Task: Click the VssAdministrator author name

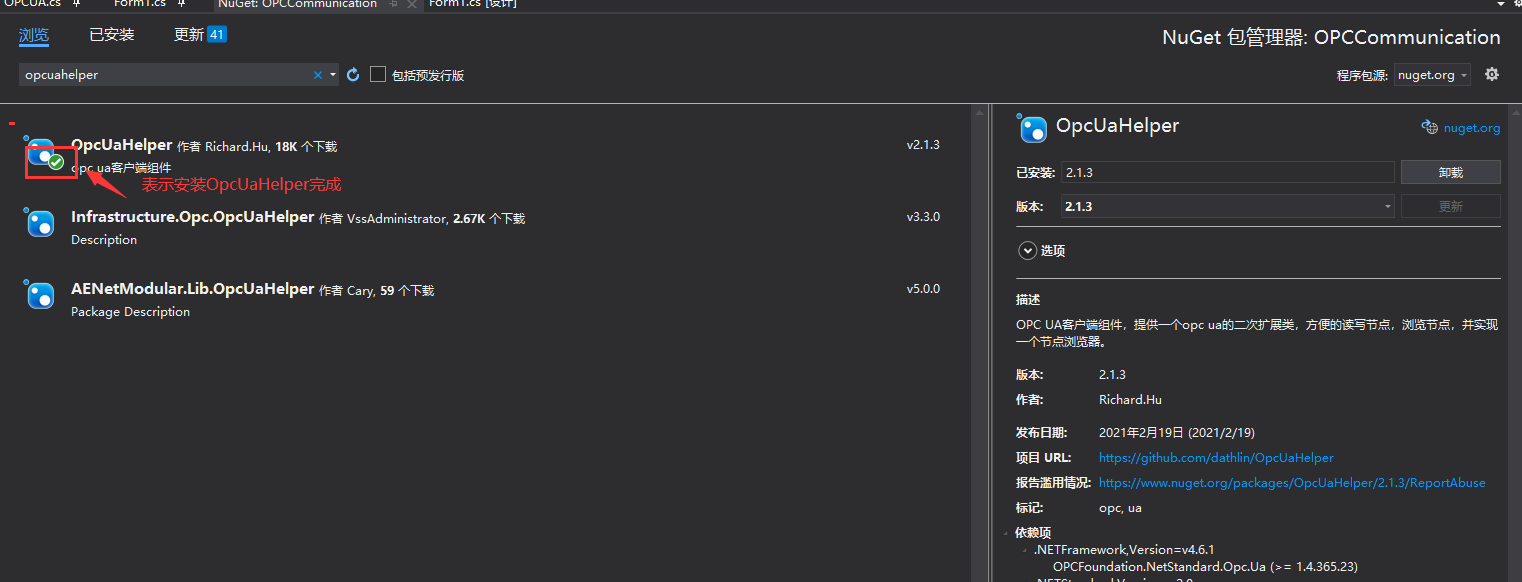Action: (x=397, y=219)
